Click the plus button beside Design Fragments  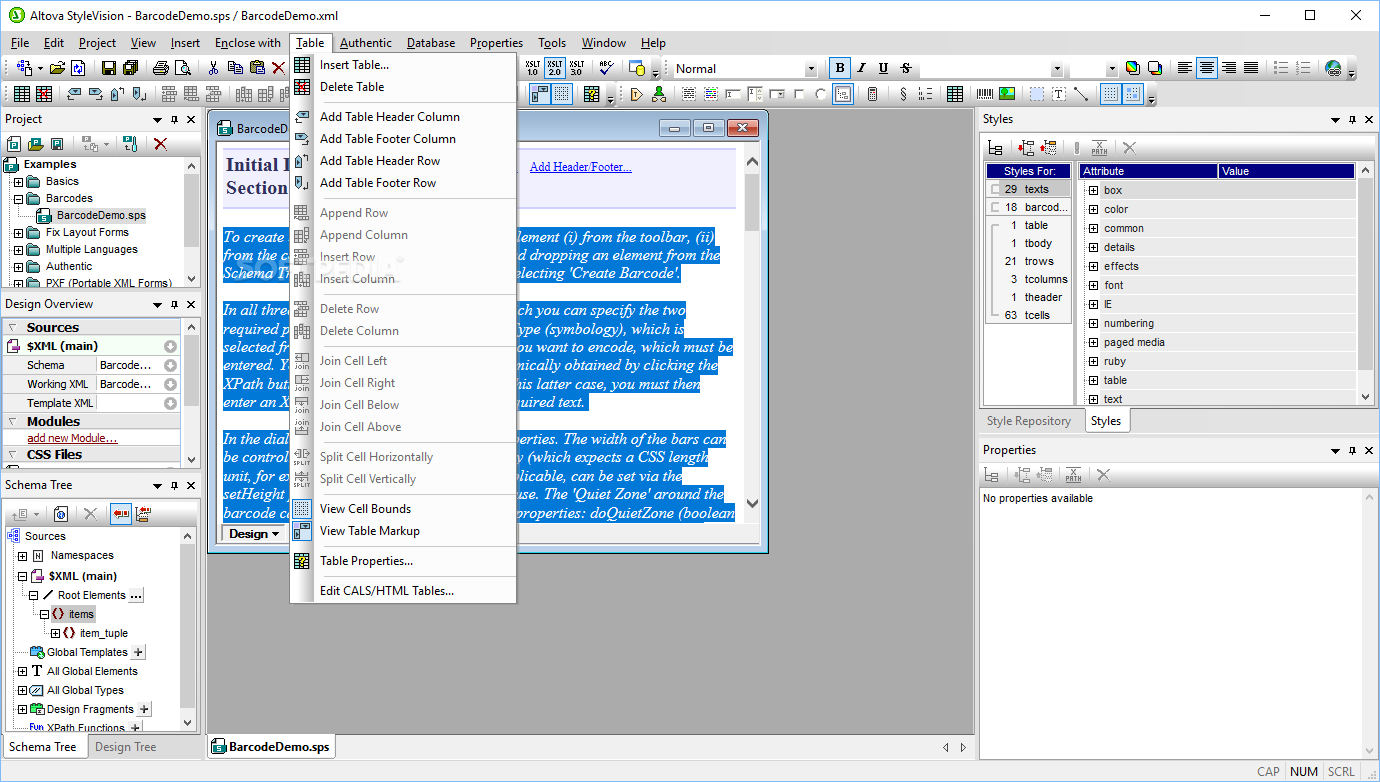144,709
